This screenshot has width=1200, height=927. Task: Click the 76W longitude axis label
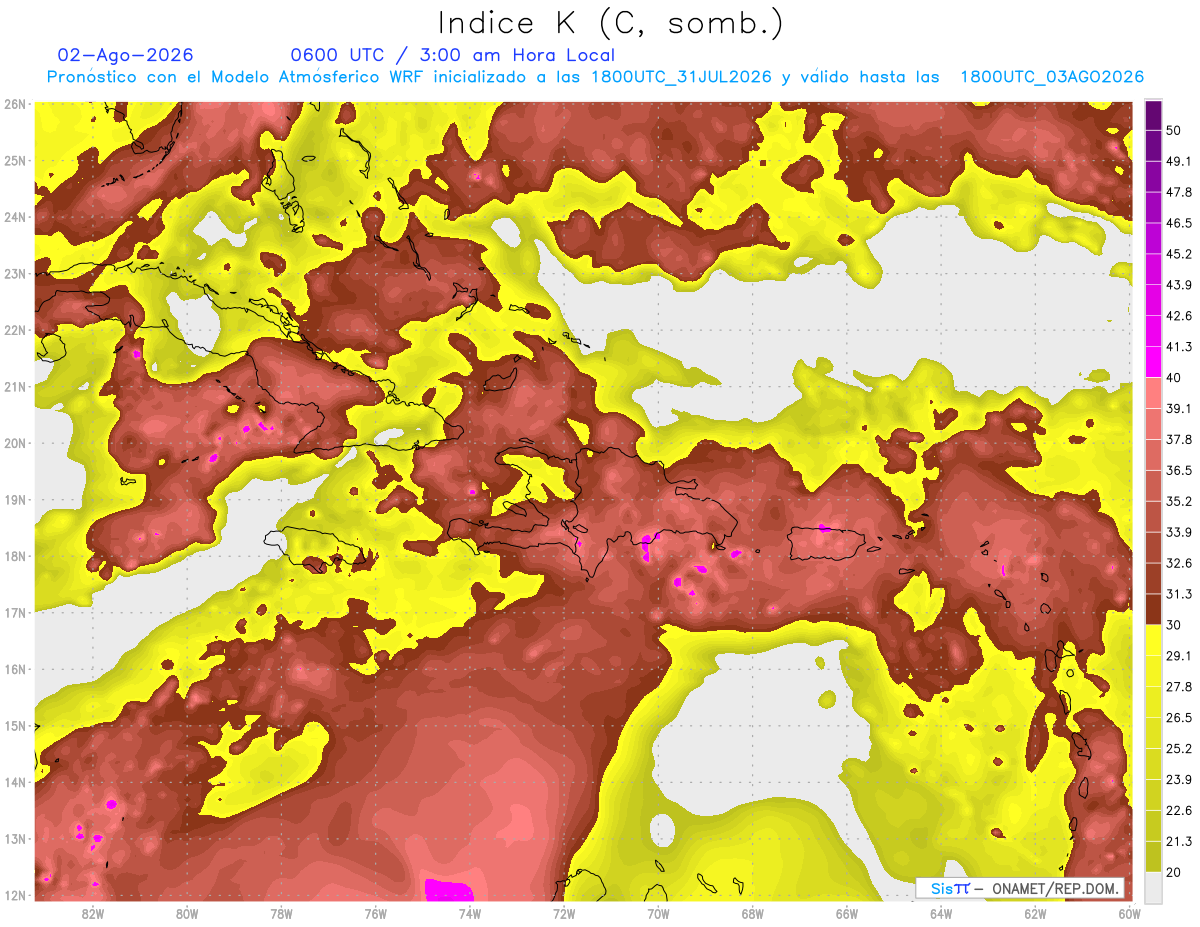coord(375,914)
